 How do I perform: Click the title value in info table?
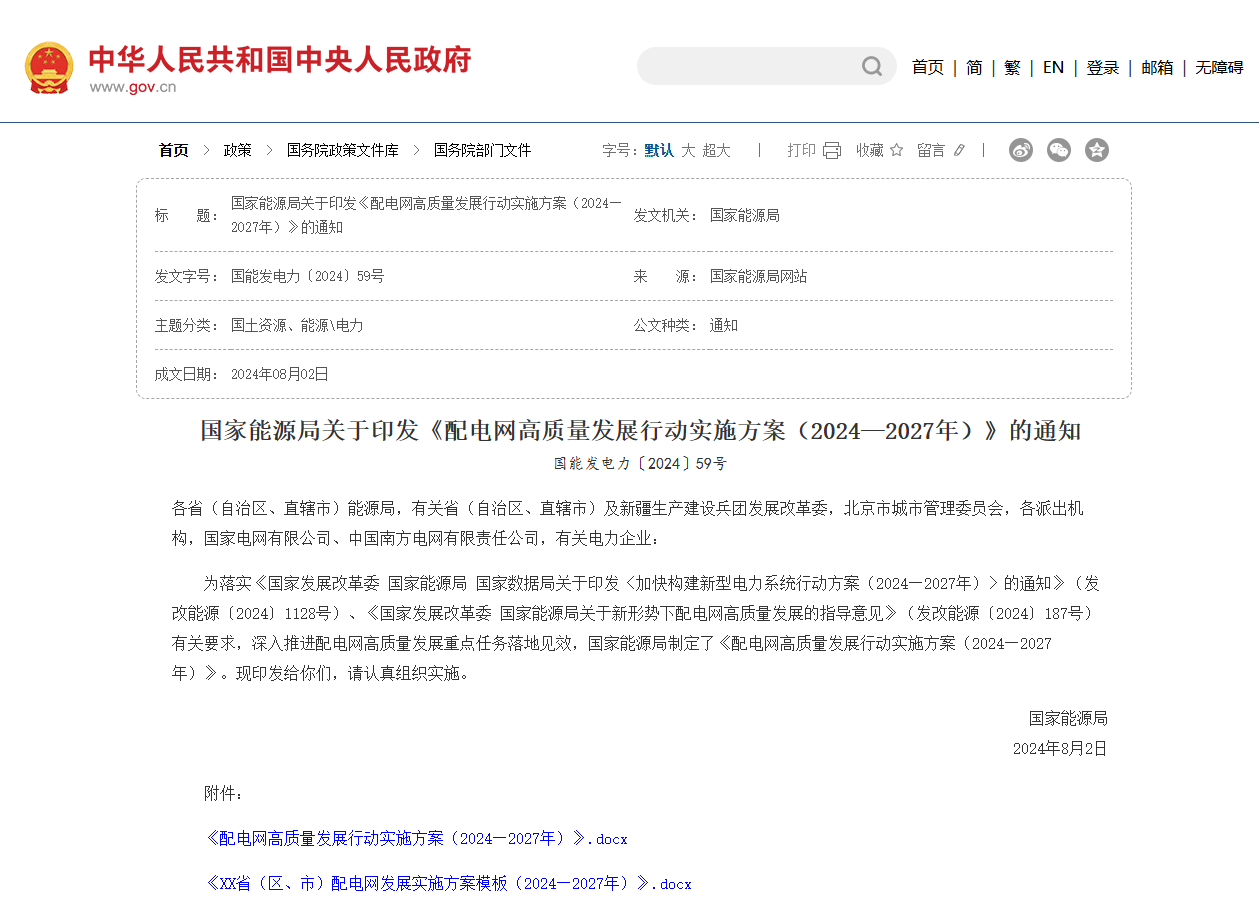426,215
